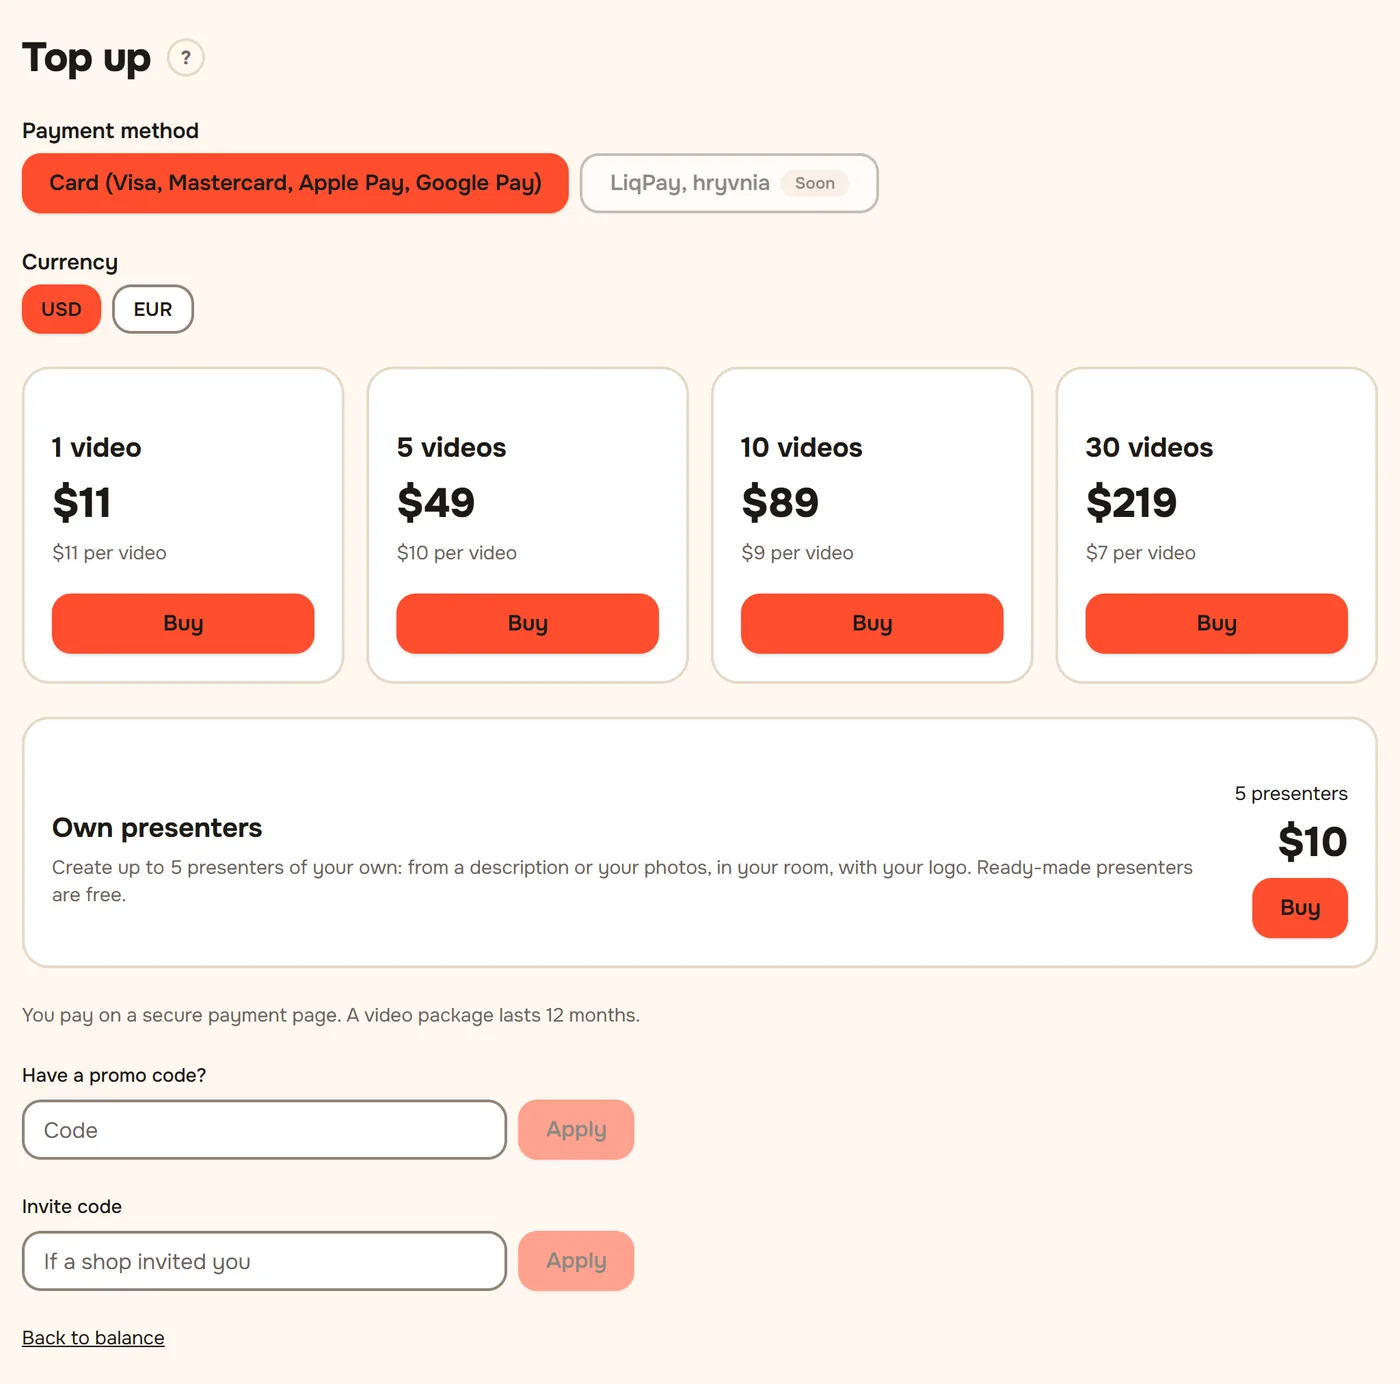
Task: Buy the 1 video package
Action: click(183, 623)
